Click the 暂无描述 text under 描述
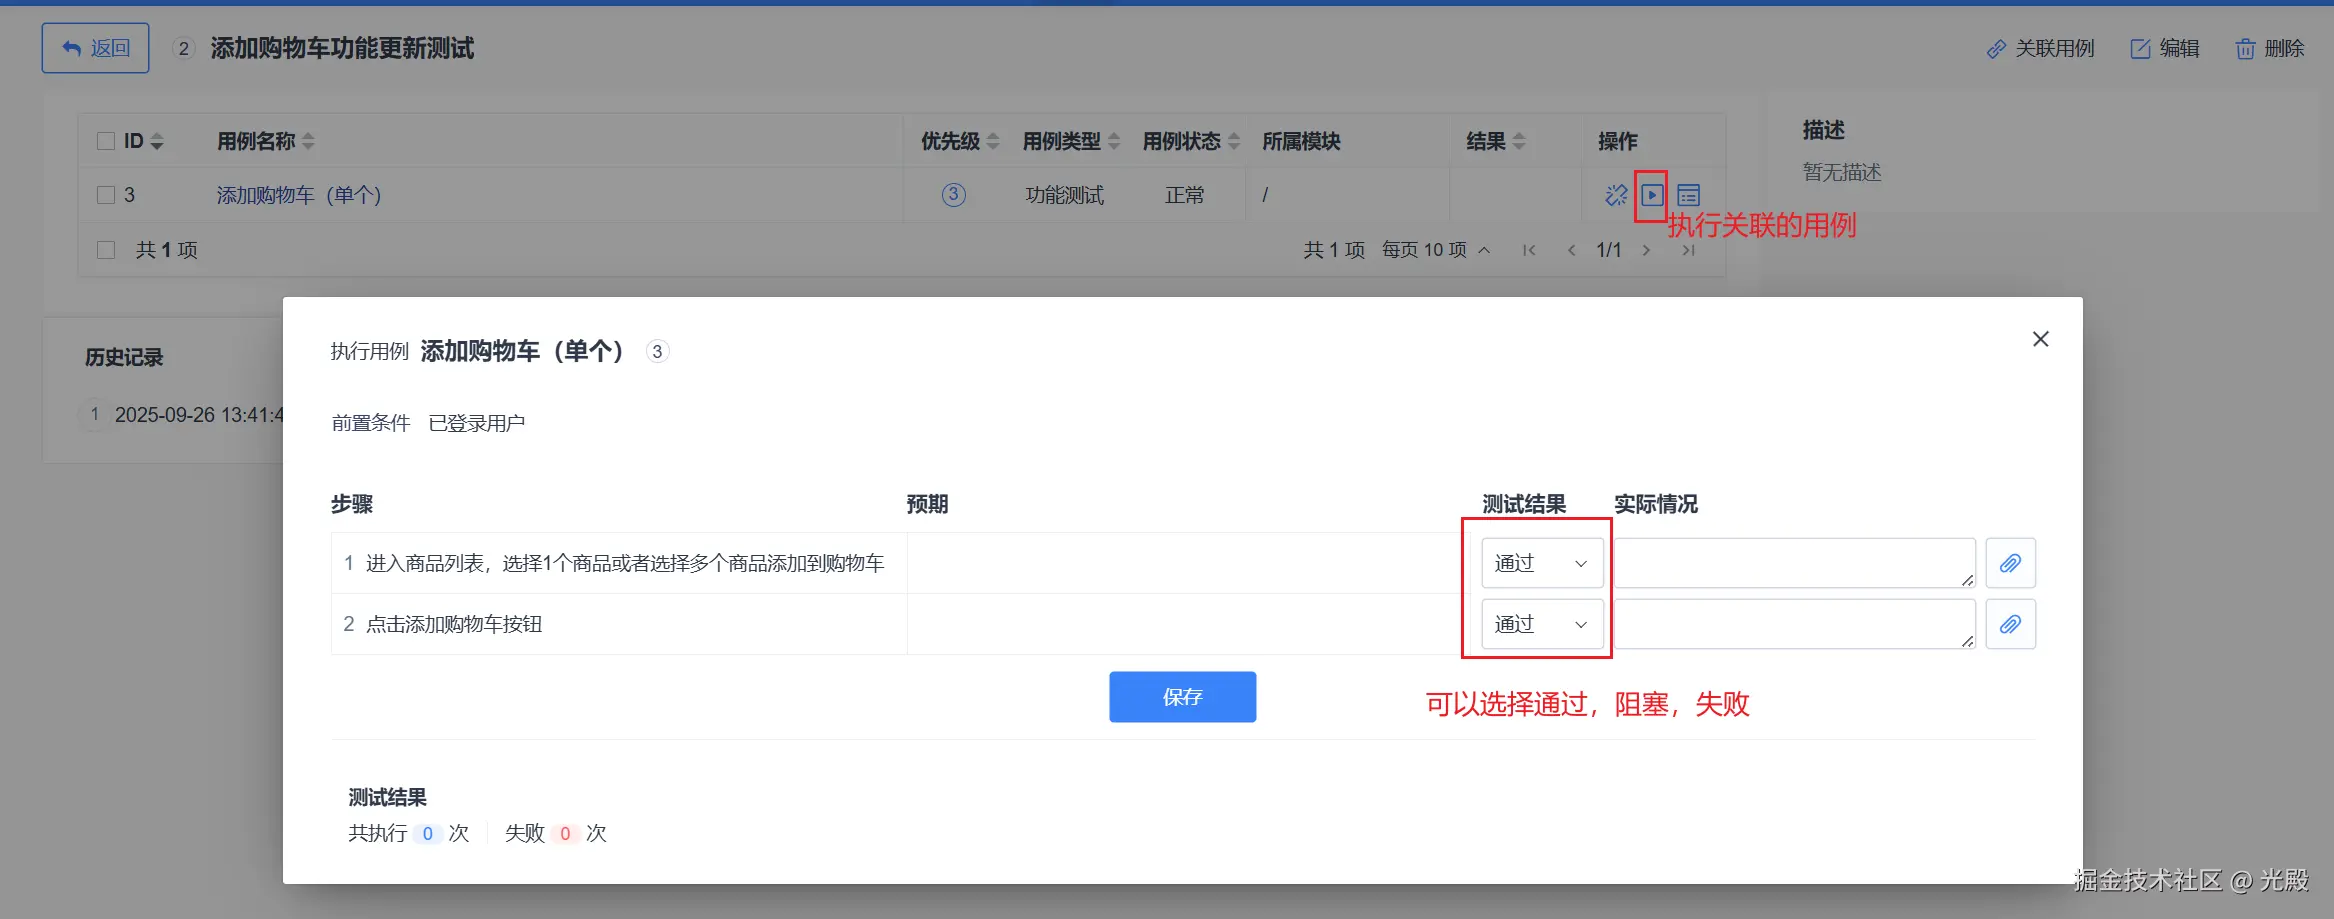The width and height of the screenshot is (2334, 919). 1842,172
